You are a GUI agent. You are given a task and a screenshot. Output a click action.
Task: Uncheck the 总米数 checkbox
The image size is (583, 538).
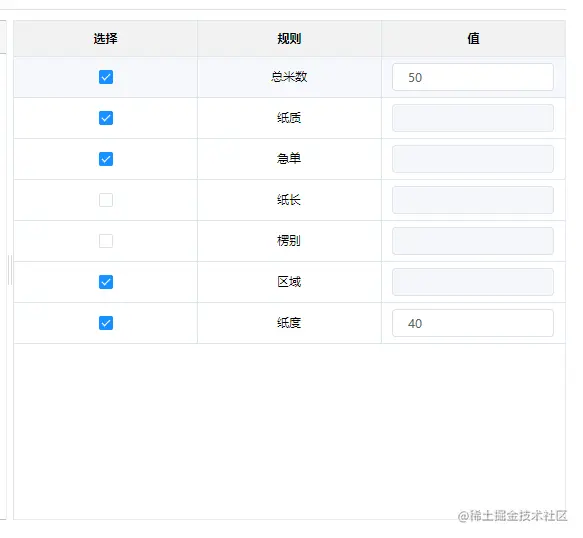[x=106, y=77]
